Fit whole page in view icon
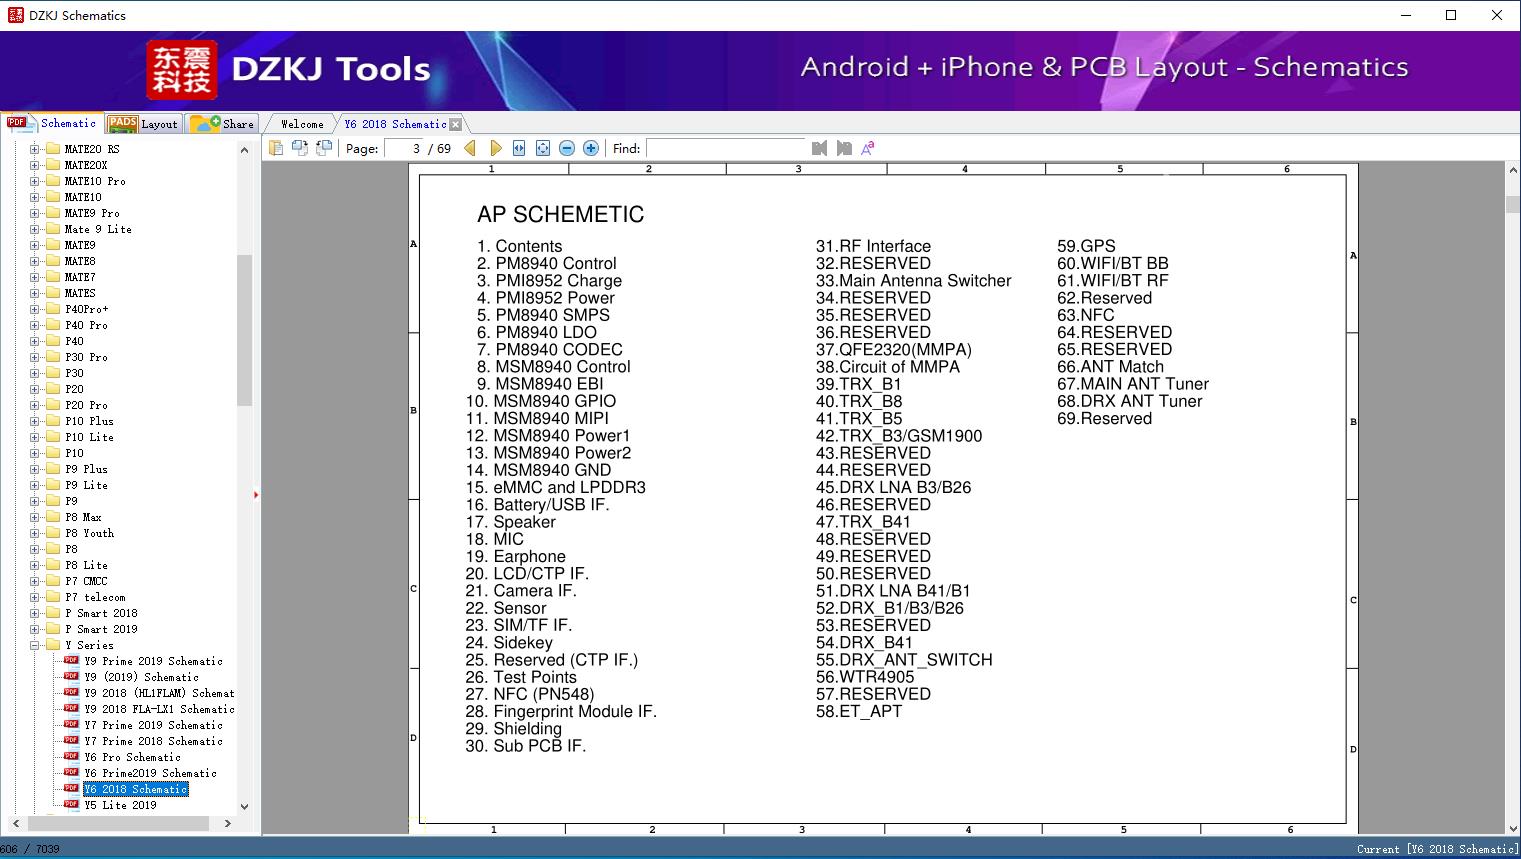The image size is (1521, 859). coord(543,148)
